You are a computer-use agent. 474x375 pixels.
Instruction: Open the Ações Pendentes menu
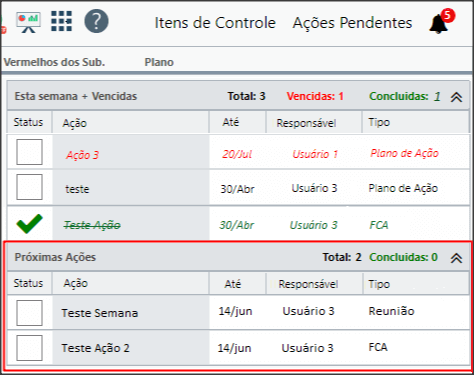[x=352, y=23]
